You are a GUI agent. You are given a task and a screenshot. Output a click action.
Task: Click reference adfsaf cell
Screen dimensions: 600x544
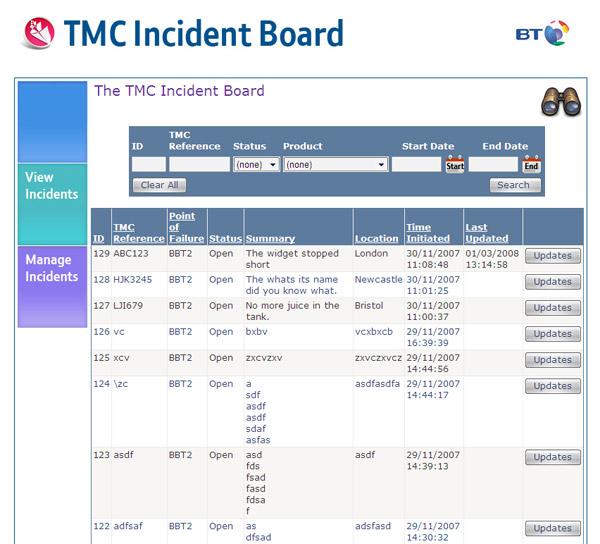(128, 526)
